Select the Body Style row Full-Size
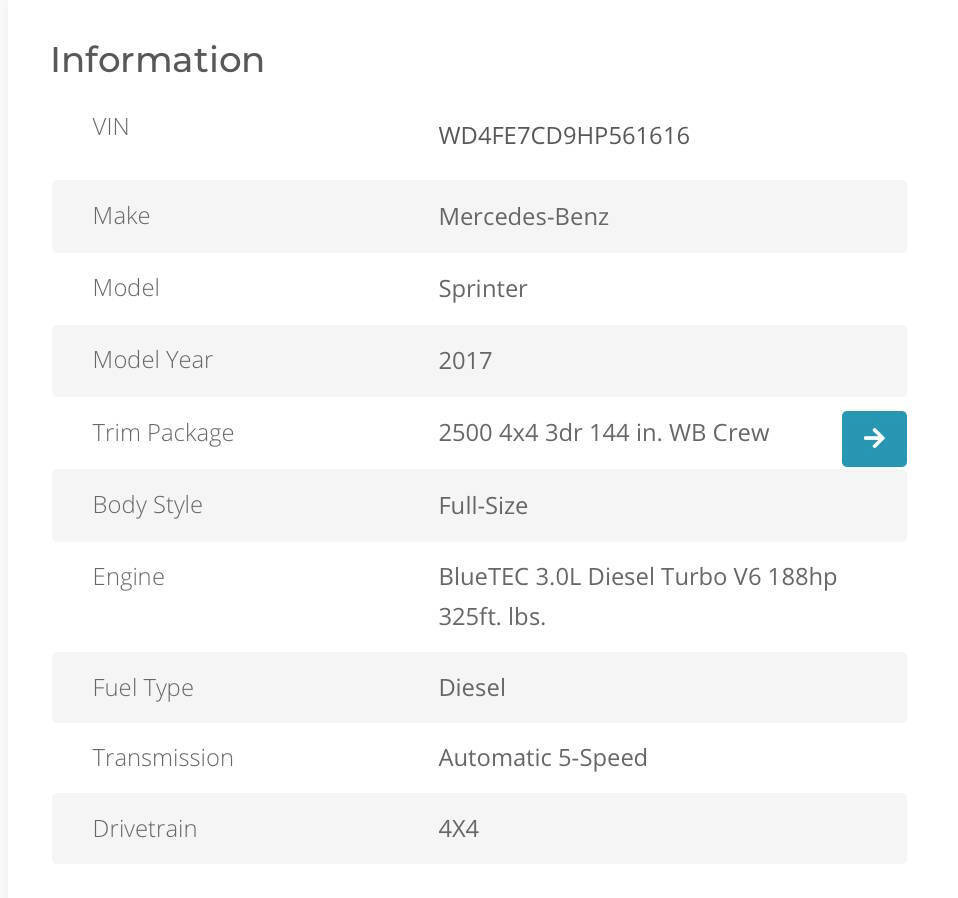The width and height of the screenshot is (958, 898). coord(483,505)
